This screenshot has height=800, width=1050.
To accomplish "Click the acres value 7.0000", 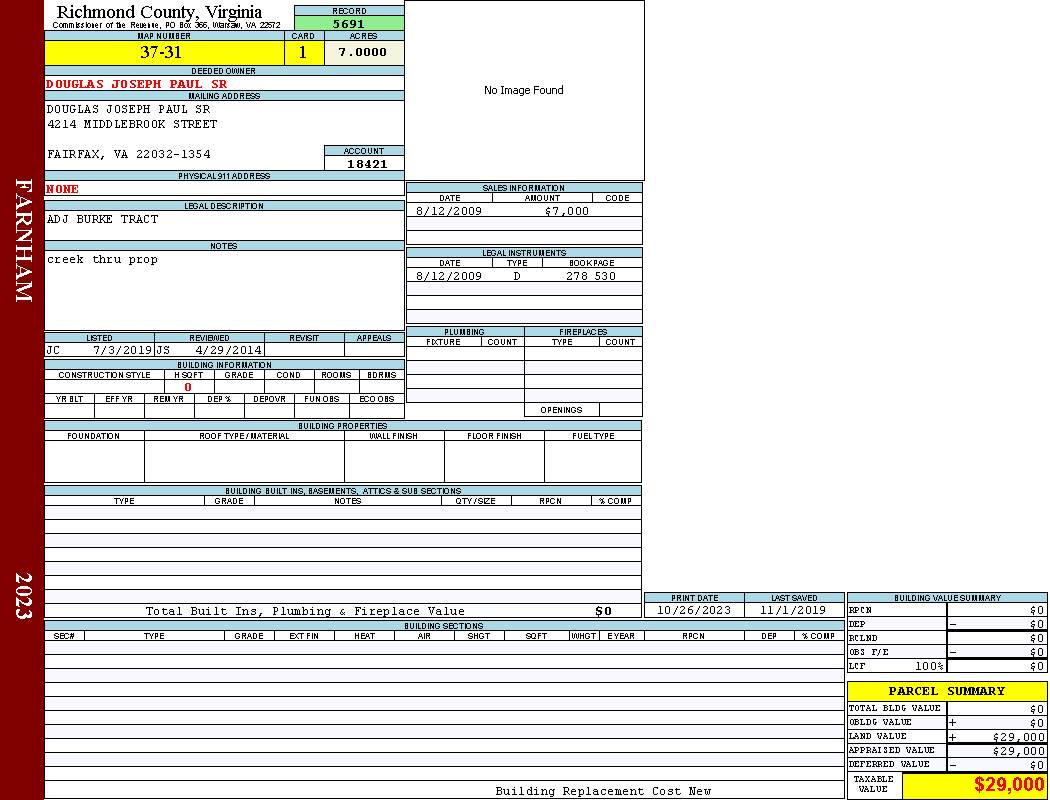I will click(x=363, y=53).
